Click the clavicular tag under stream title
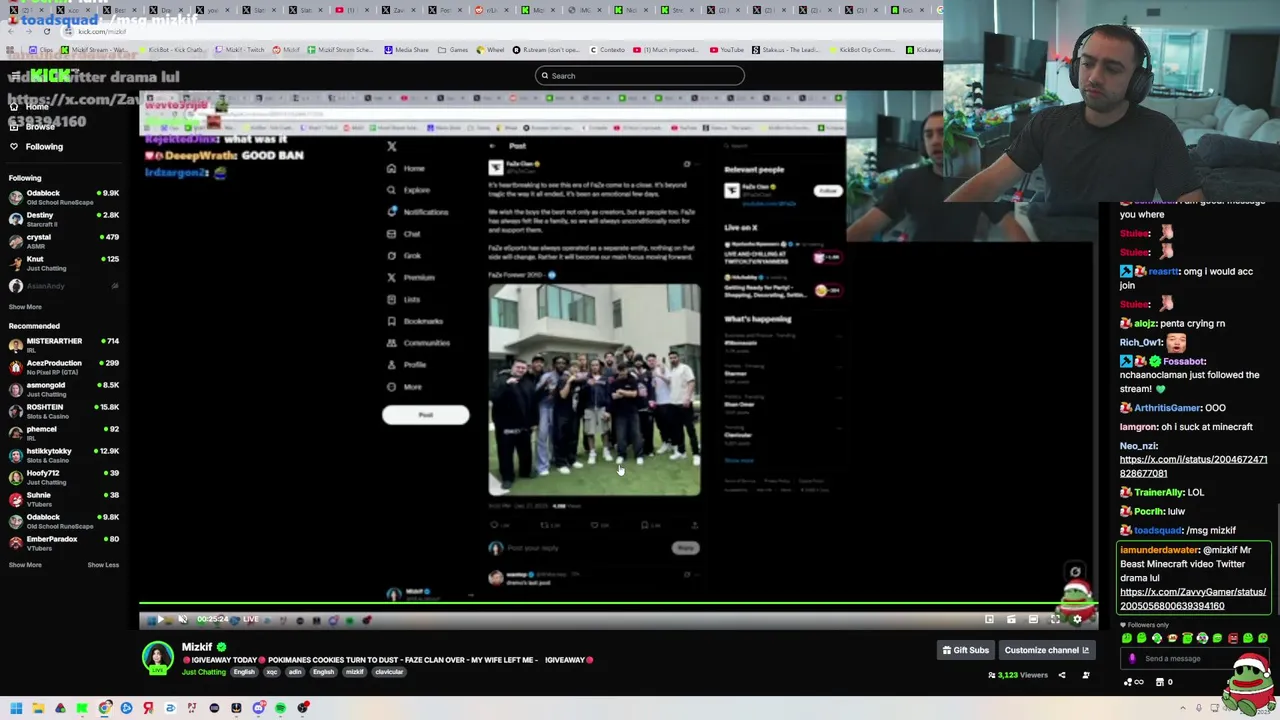The height and width of the screenshot is (720, 1280). (x=389, y=672)
